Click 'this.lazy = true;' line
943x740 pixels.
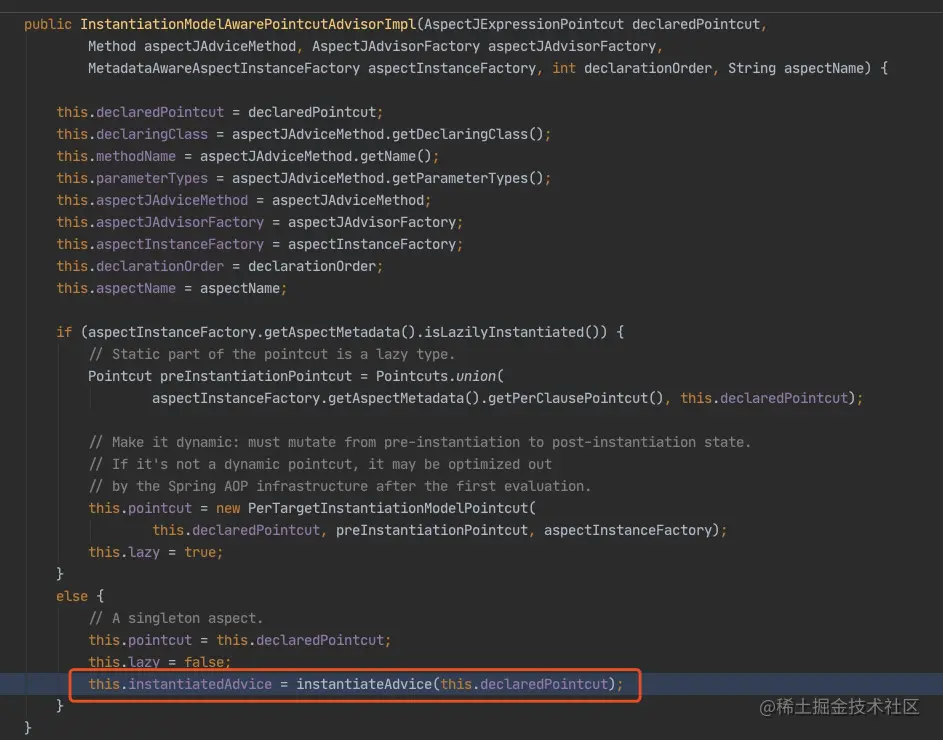pos(156,552)
